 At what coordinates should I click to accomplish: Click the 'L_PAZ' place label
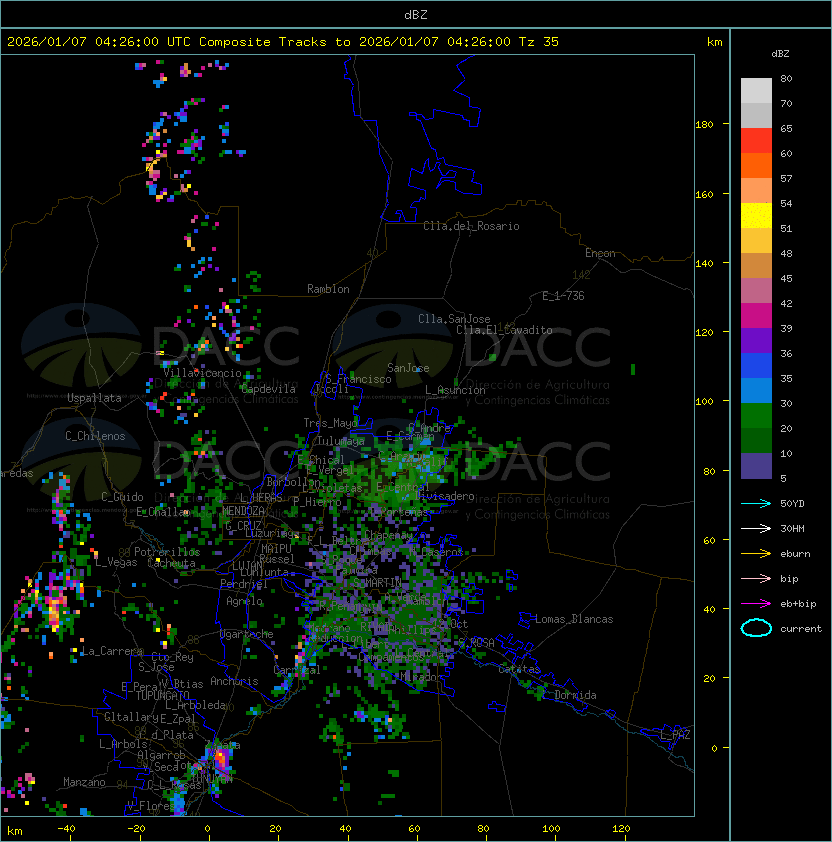click(675, 735)
